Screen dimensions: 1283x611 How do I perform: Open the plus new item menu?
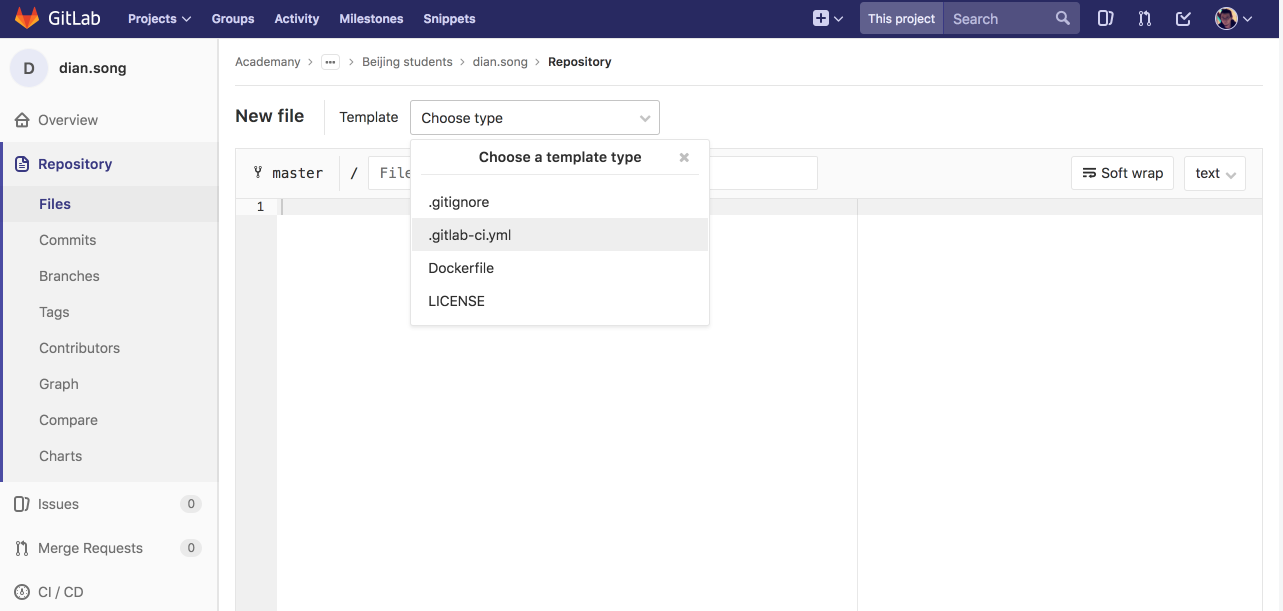pos(828,18)
